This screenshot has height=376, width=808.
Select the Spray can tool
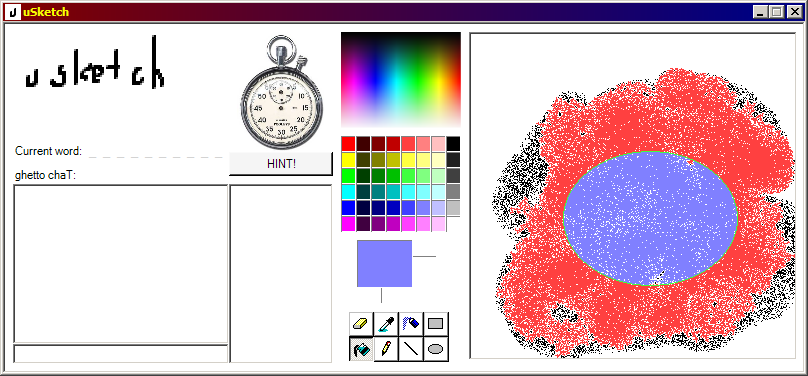[411, 324]
